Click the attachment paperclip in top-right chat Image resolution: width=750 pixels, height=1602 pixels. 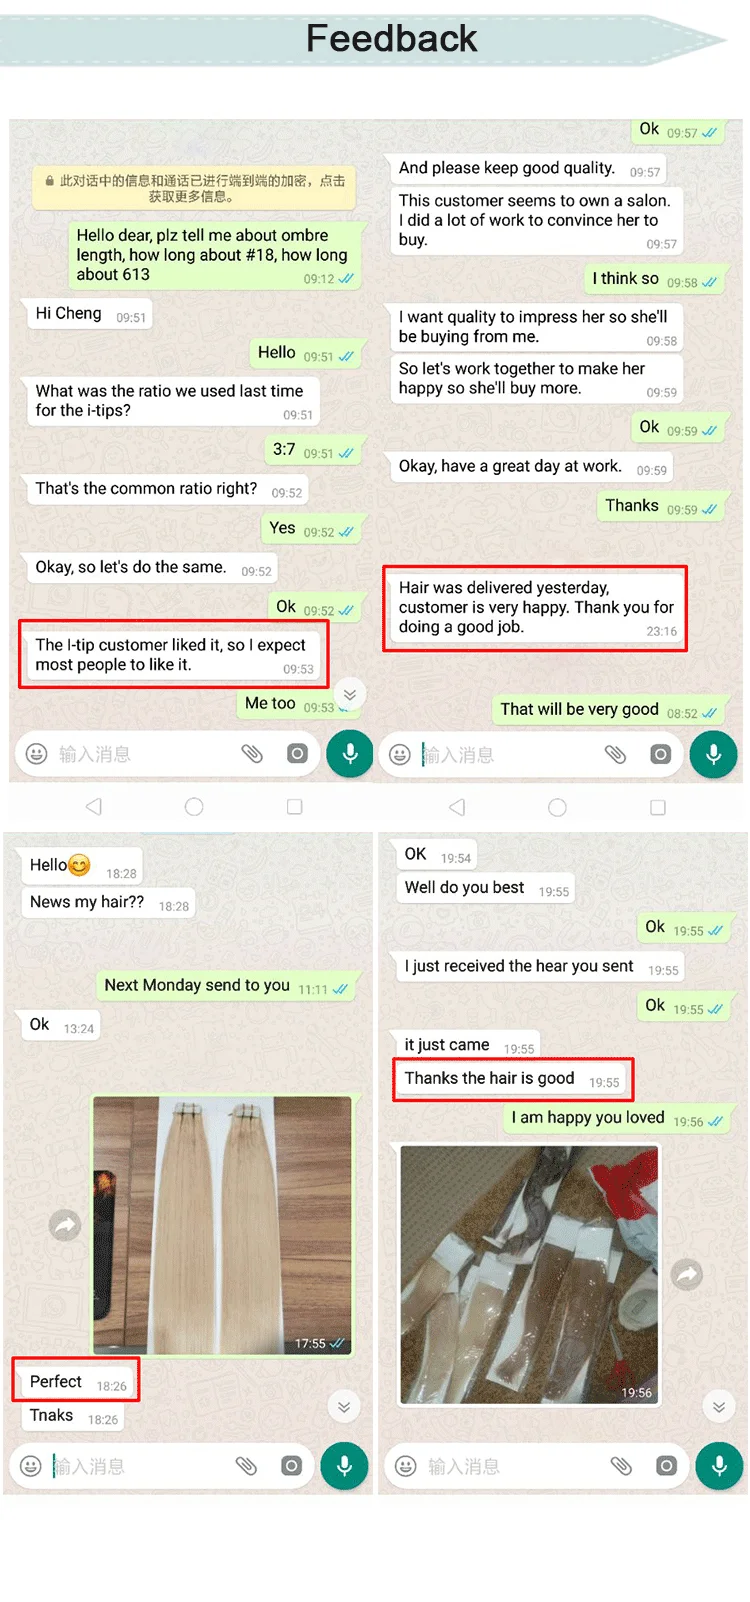coord(615,754)
